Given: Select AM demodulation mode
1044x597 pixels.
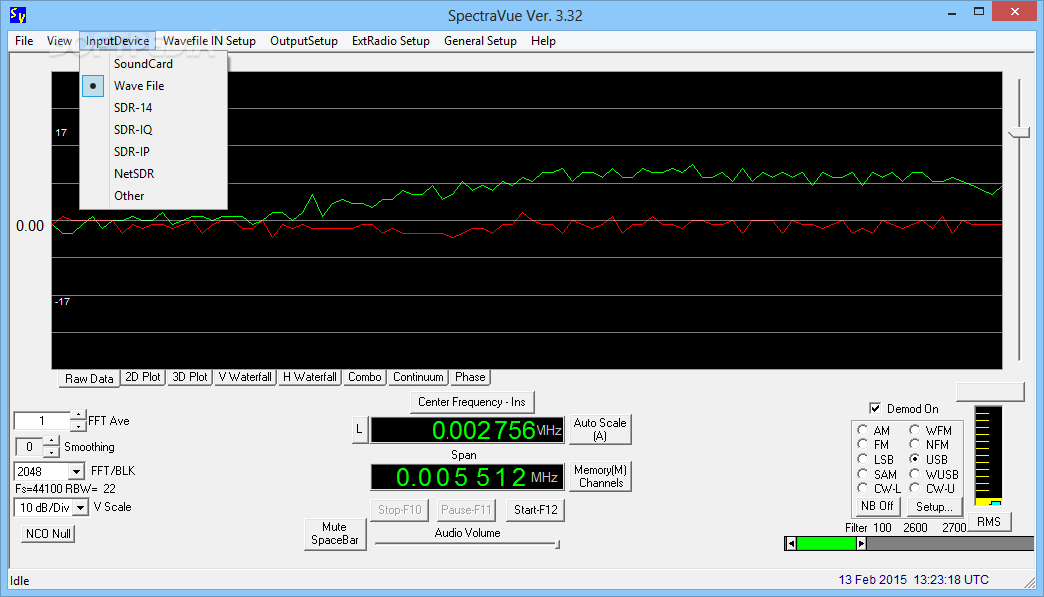Looking at the screenshot, I should (x=863, y=430).
